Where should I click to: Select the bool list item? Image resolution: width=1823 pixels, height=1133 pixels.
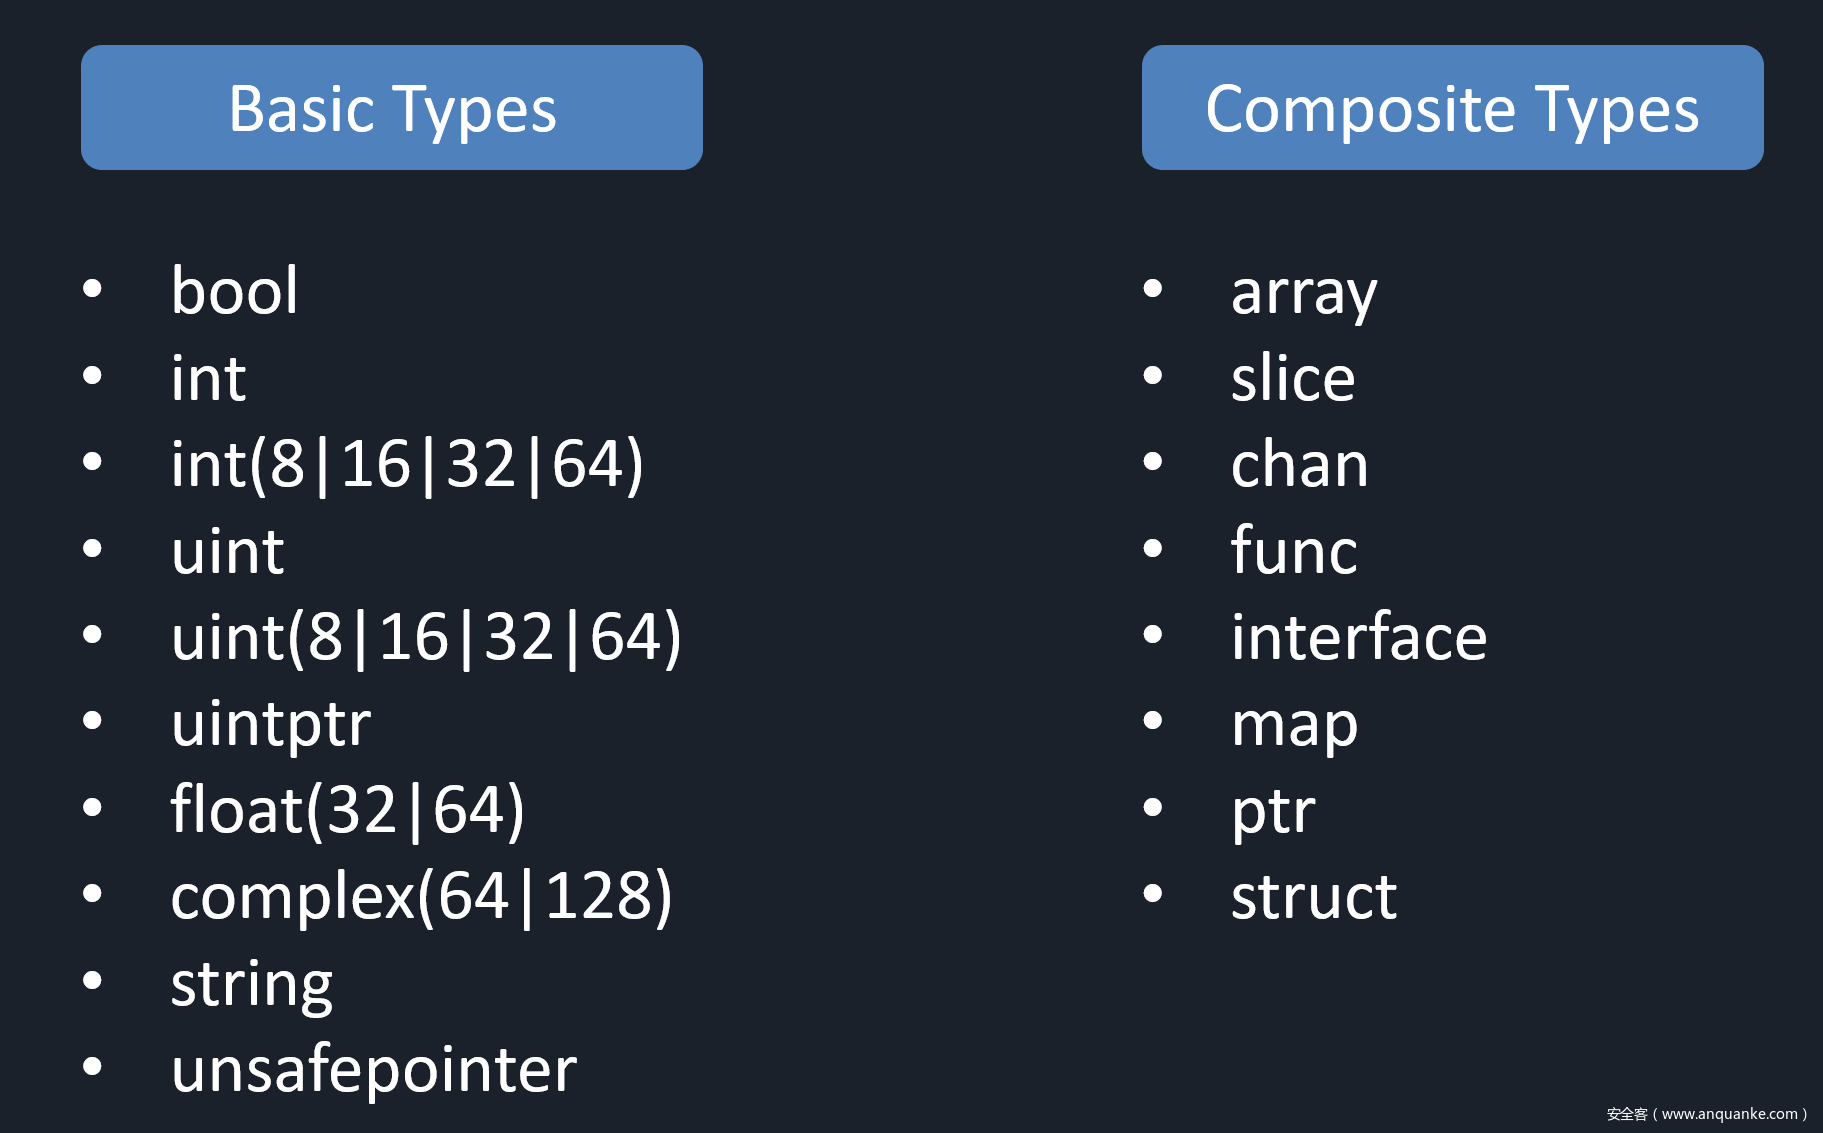point(234,291)
